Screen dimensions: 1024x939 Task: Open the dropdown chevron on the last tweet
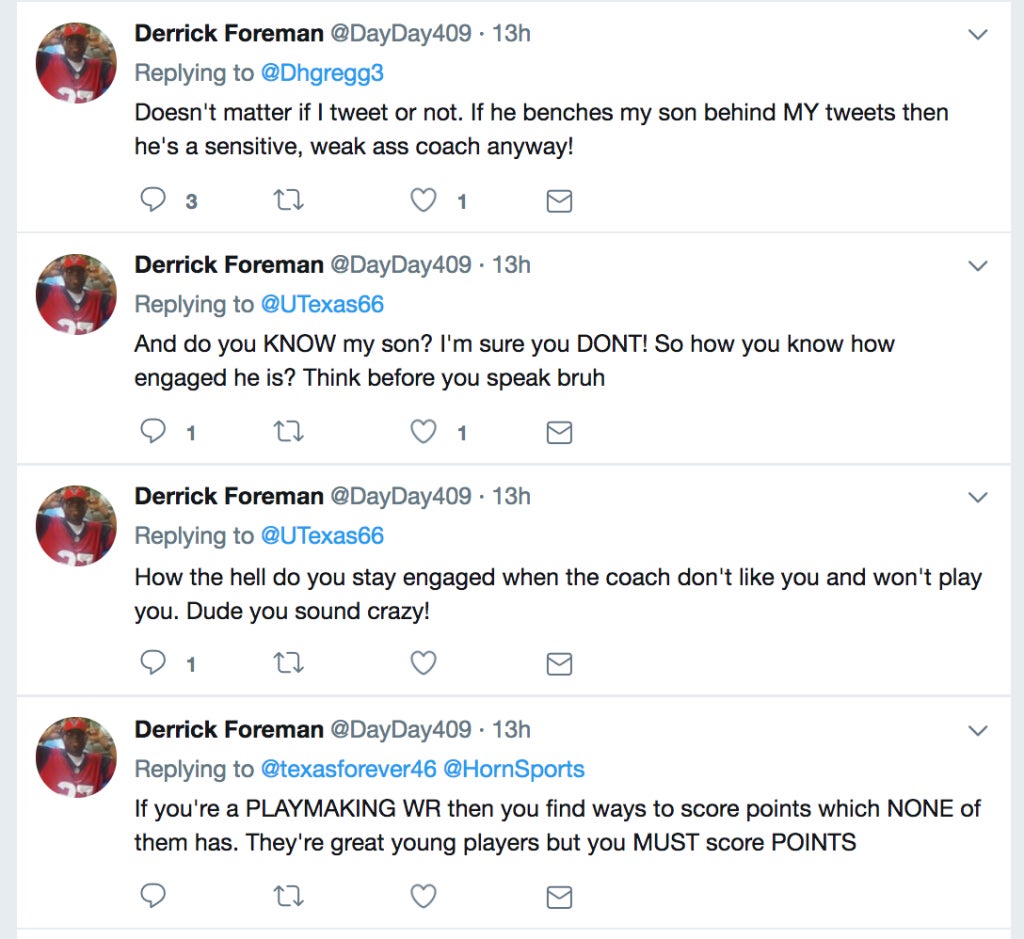(x=978, y=730)
